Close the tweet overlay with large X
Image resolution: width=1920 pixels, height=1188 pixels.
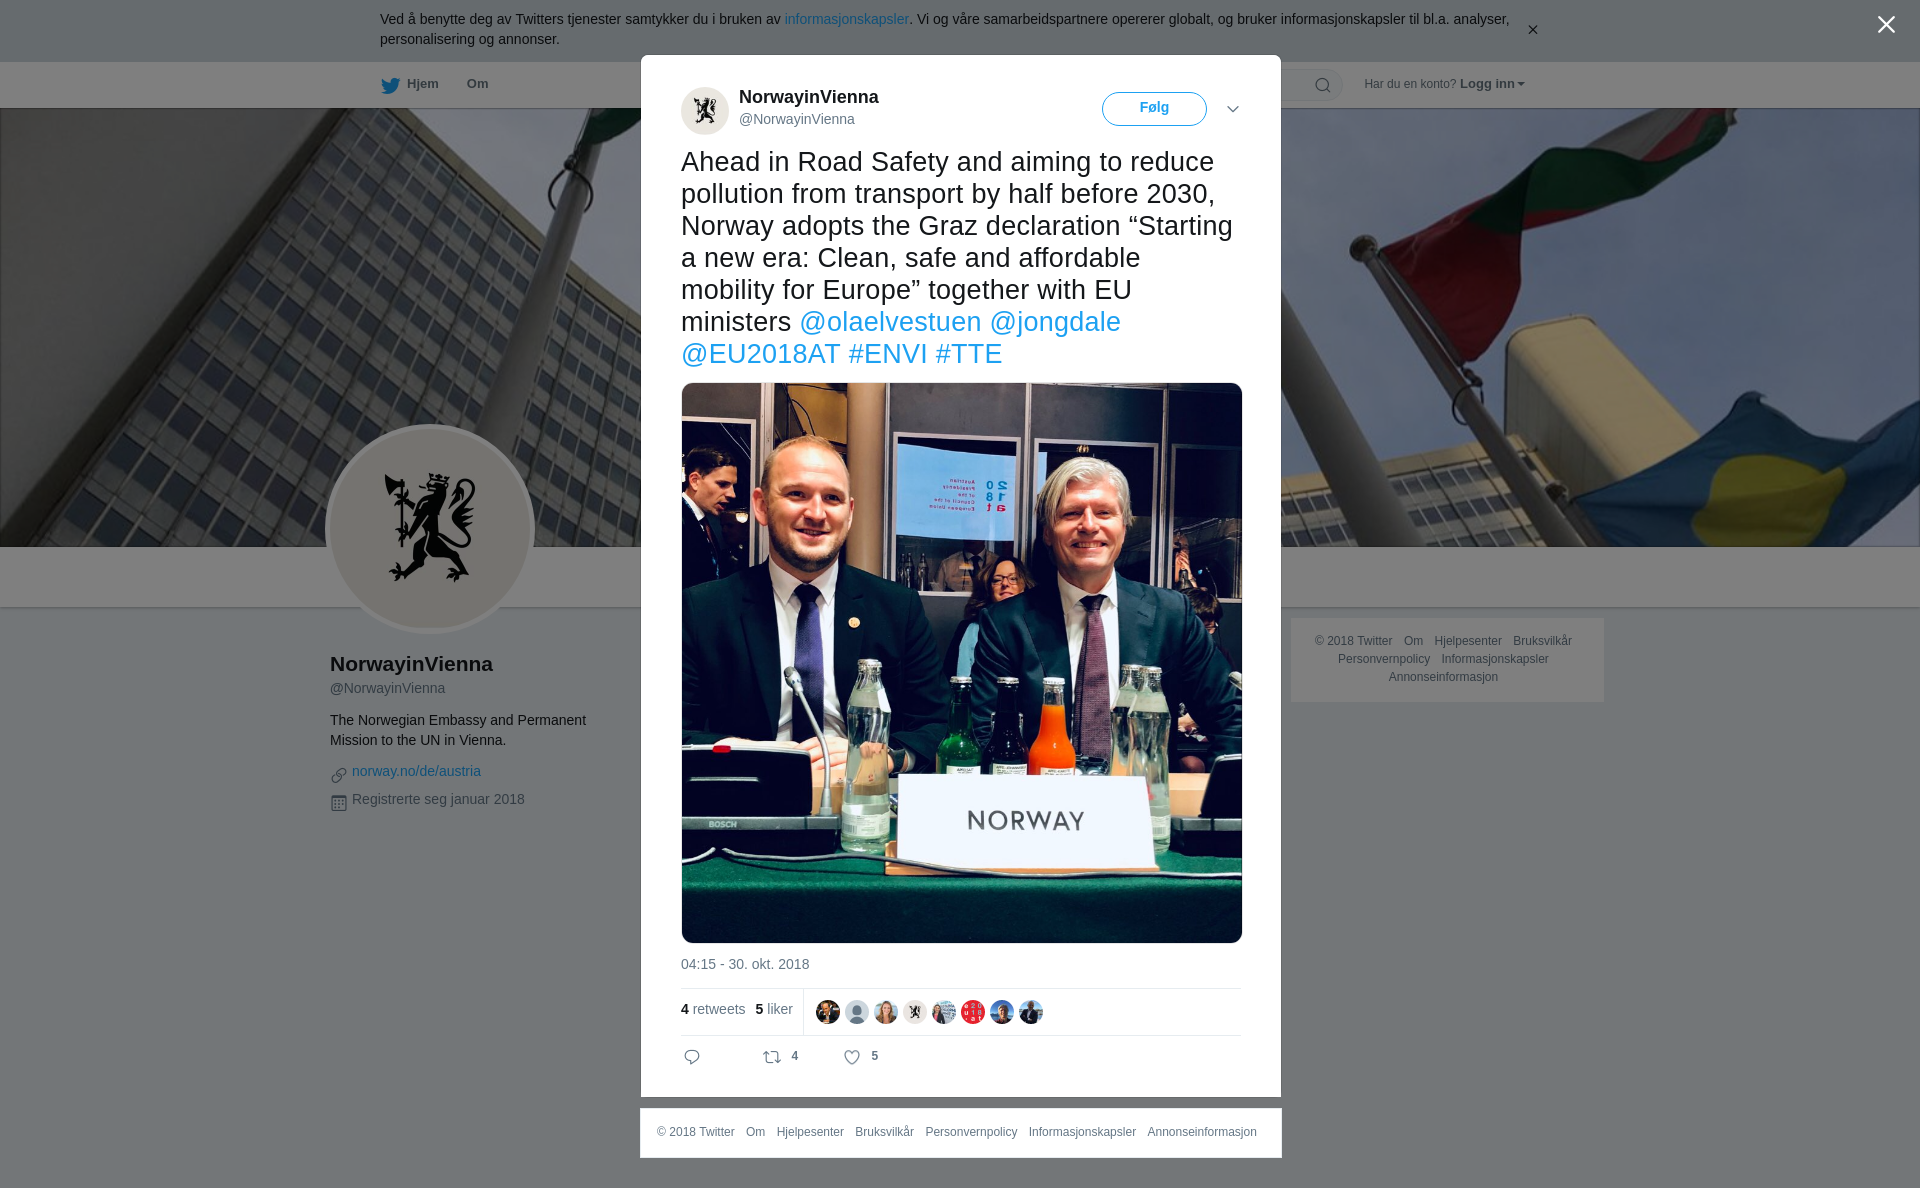pos(1886,25)
